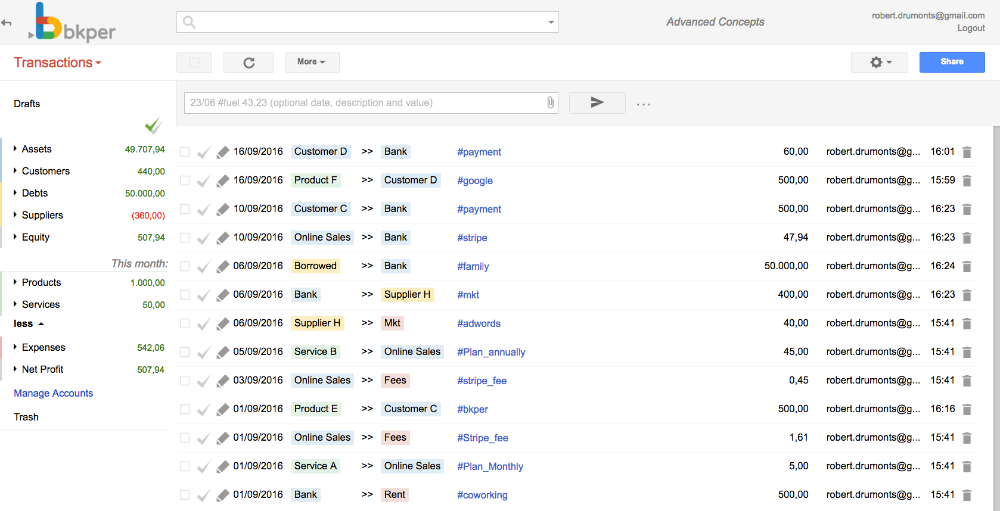Screen dimensions: 1000x511
Task: Click the Borrowed account tag
Action: pyautogui.click(x=315, y=266)
